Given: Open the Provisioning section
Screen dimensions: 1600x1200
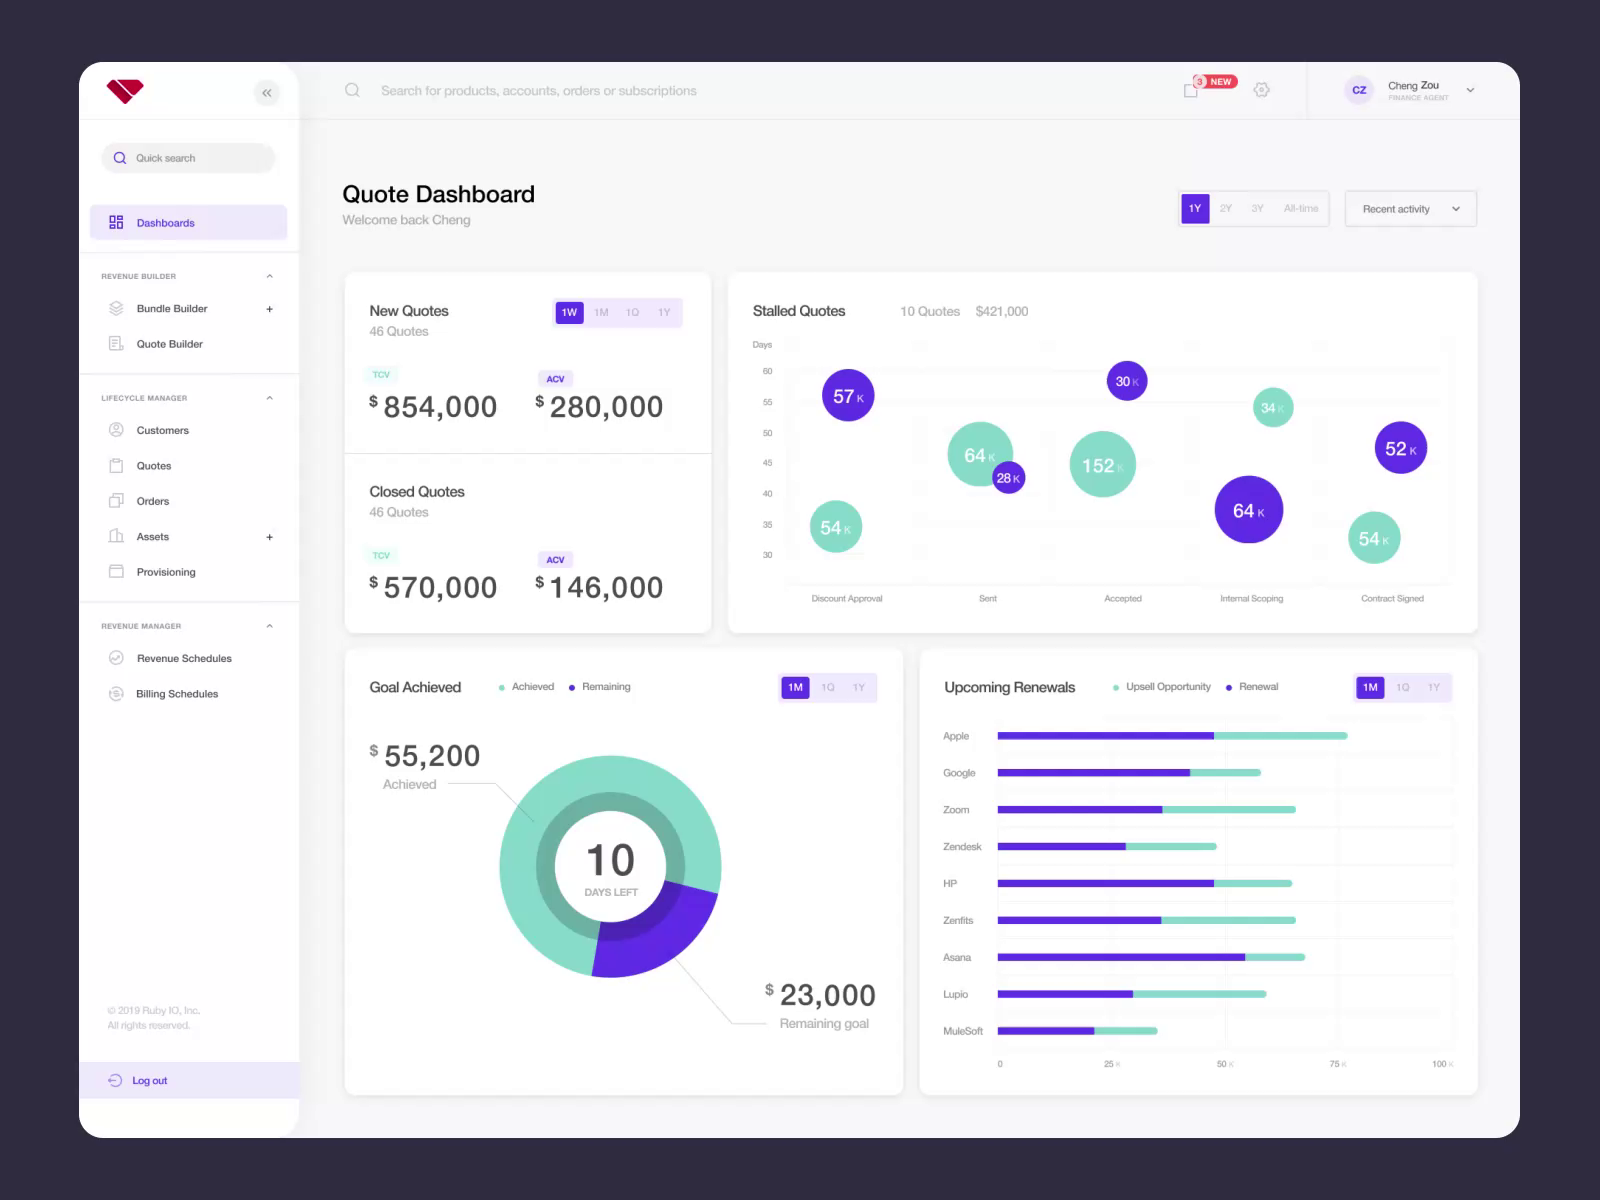Looking at the screenshot, I should coord(165,571).
